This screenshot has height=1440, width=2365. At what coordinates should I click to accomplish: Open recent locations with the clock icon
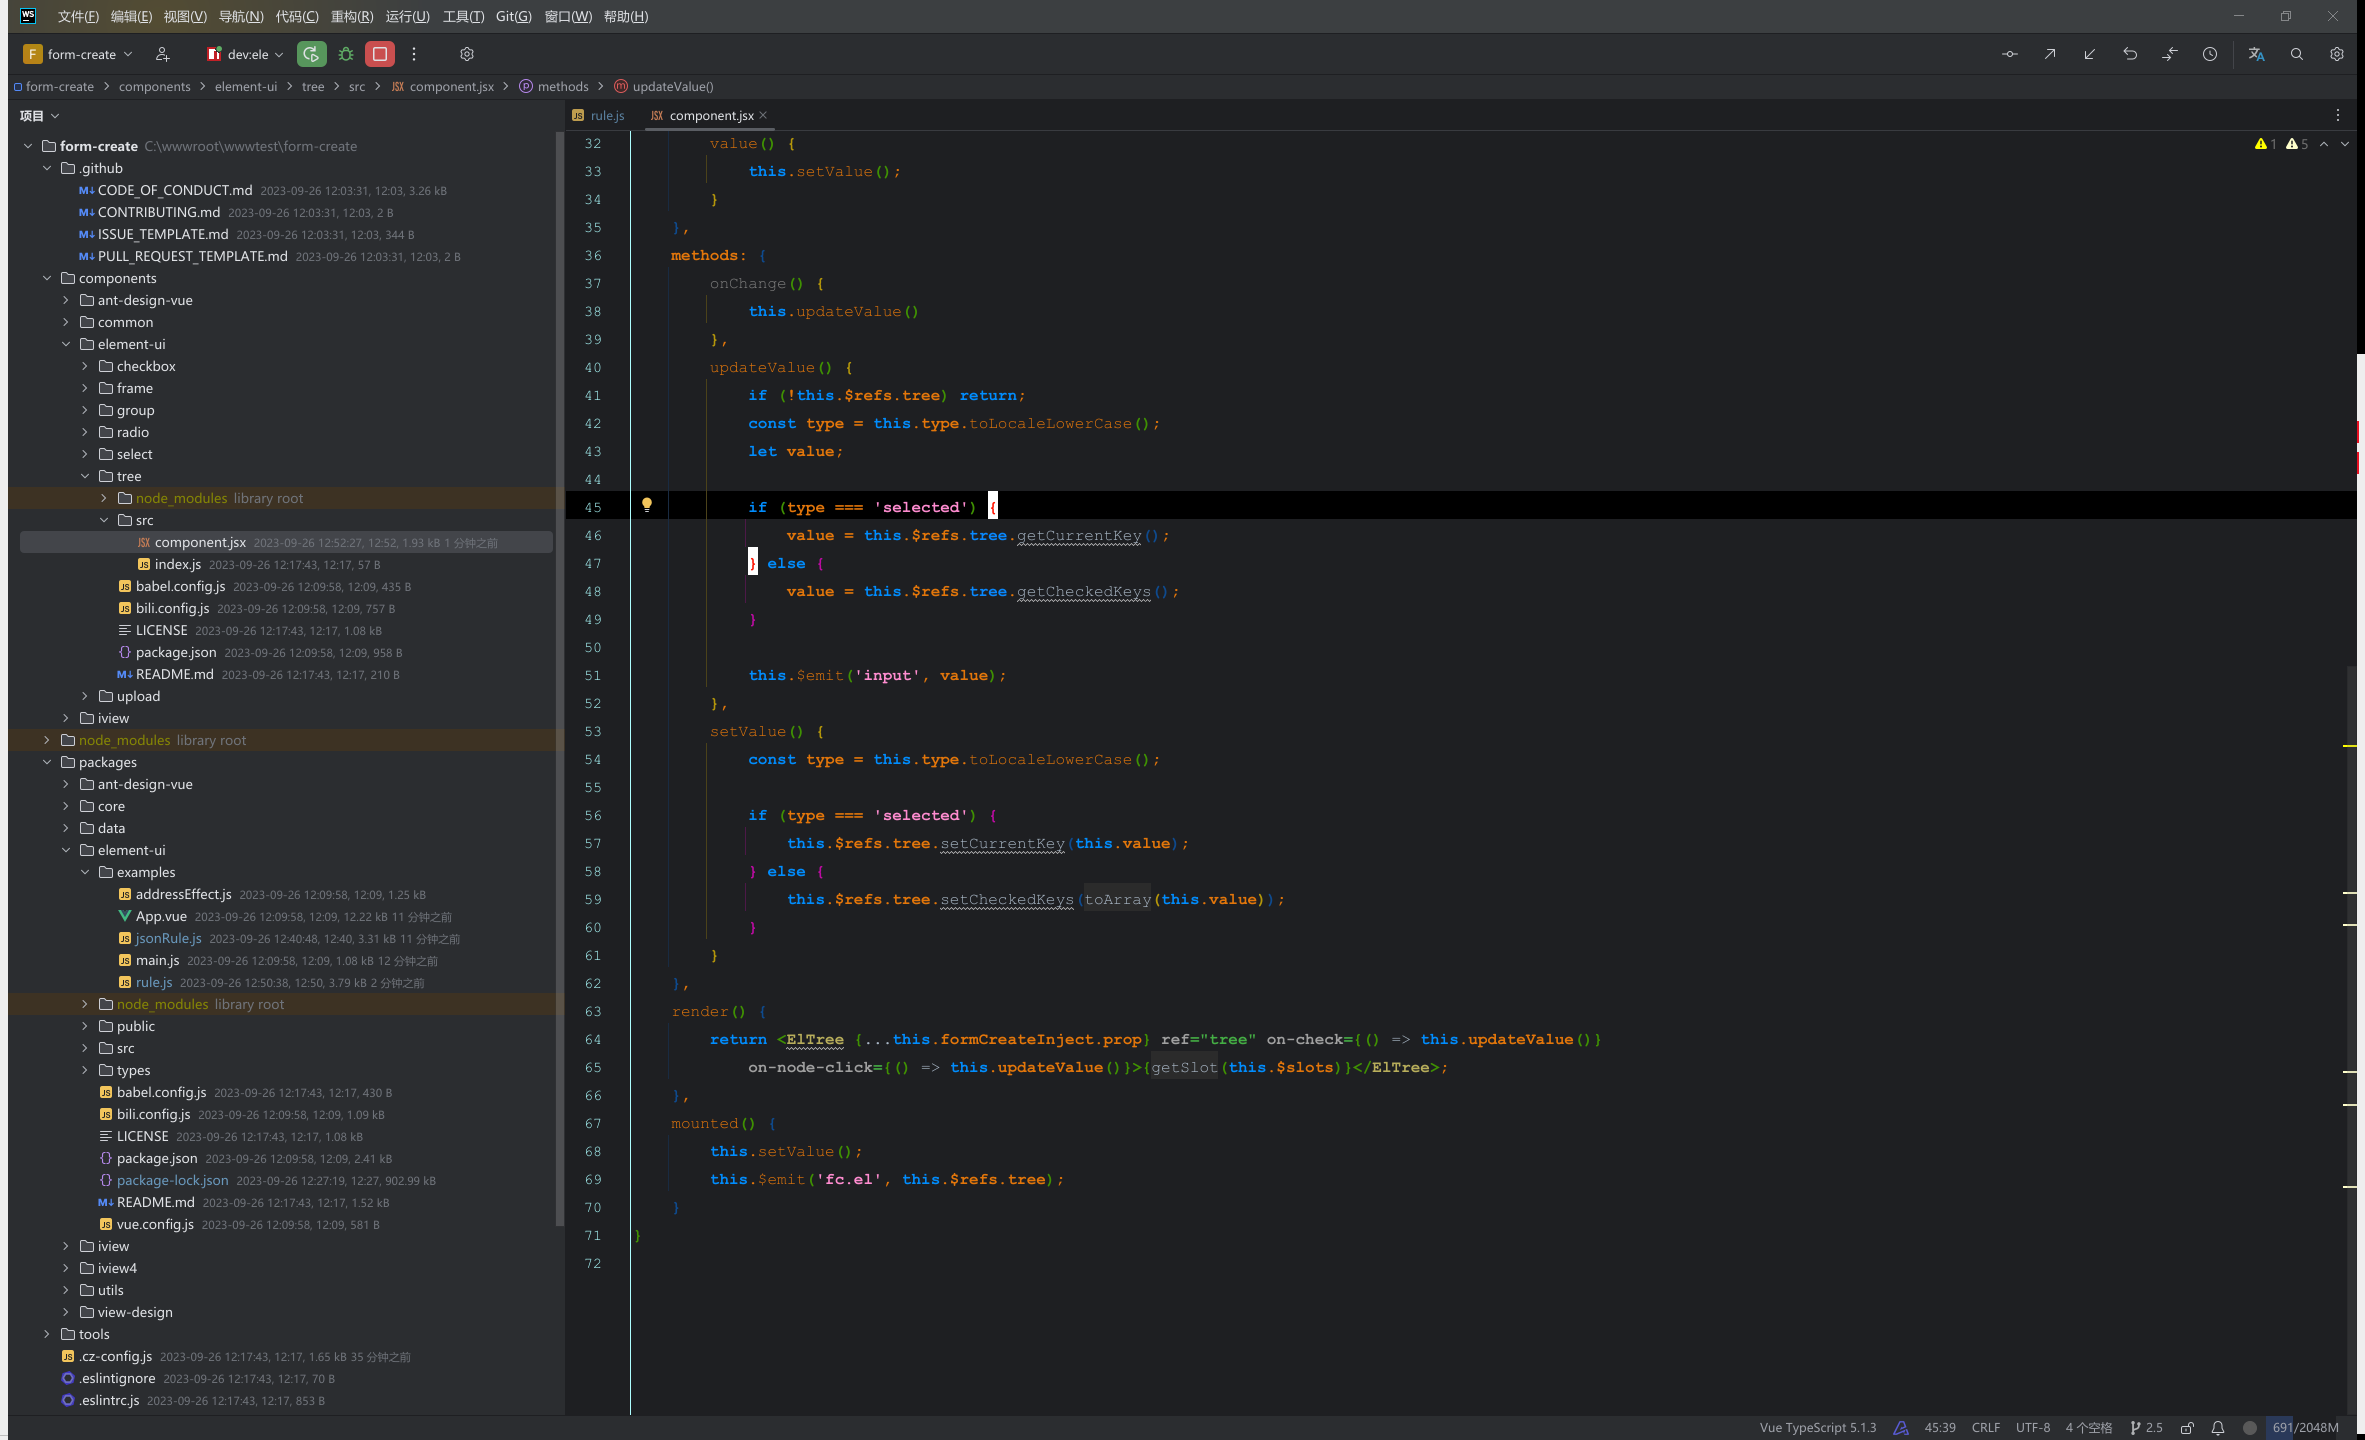coord(2211,54)
